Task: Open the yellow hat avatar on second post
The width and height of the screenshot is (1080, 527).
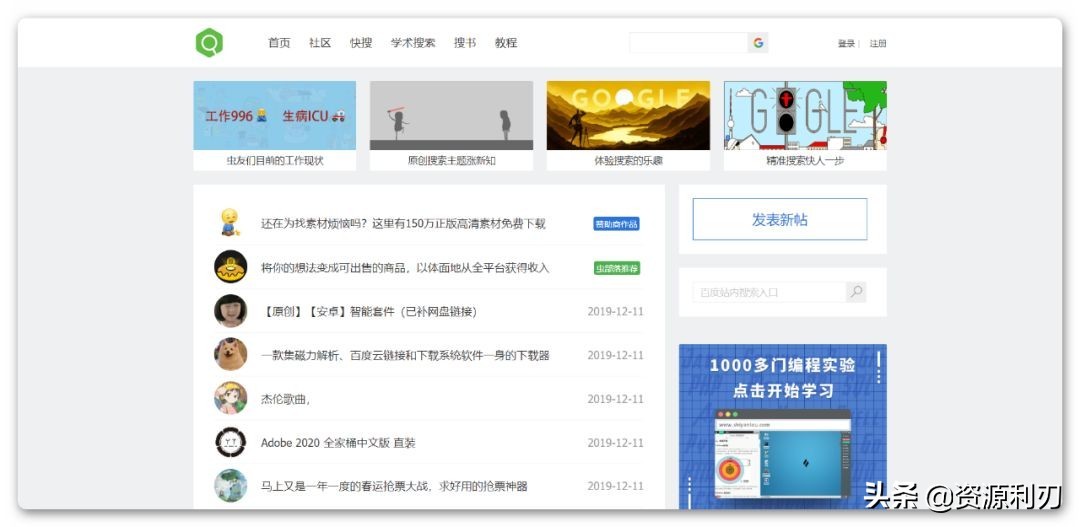Action: click(x=230, y=267)
